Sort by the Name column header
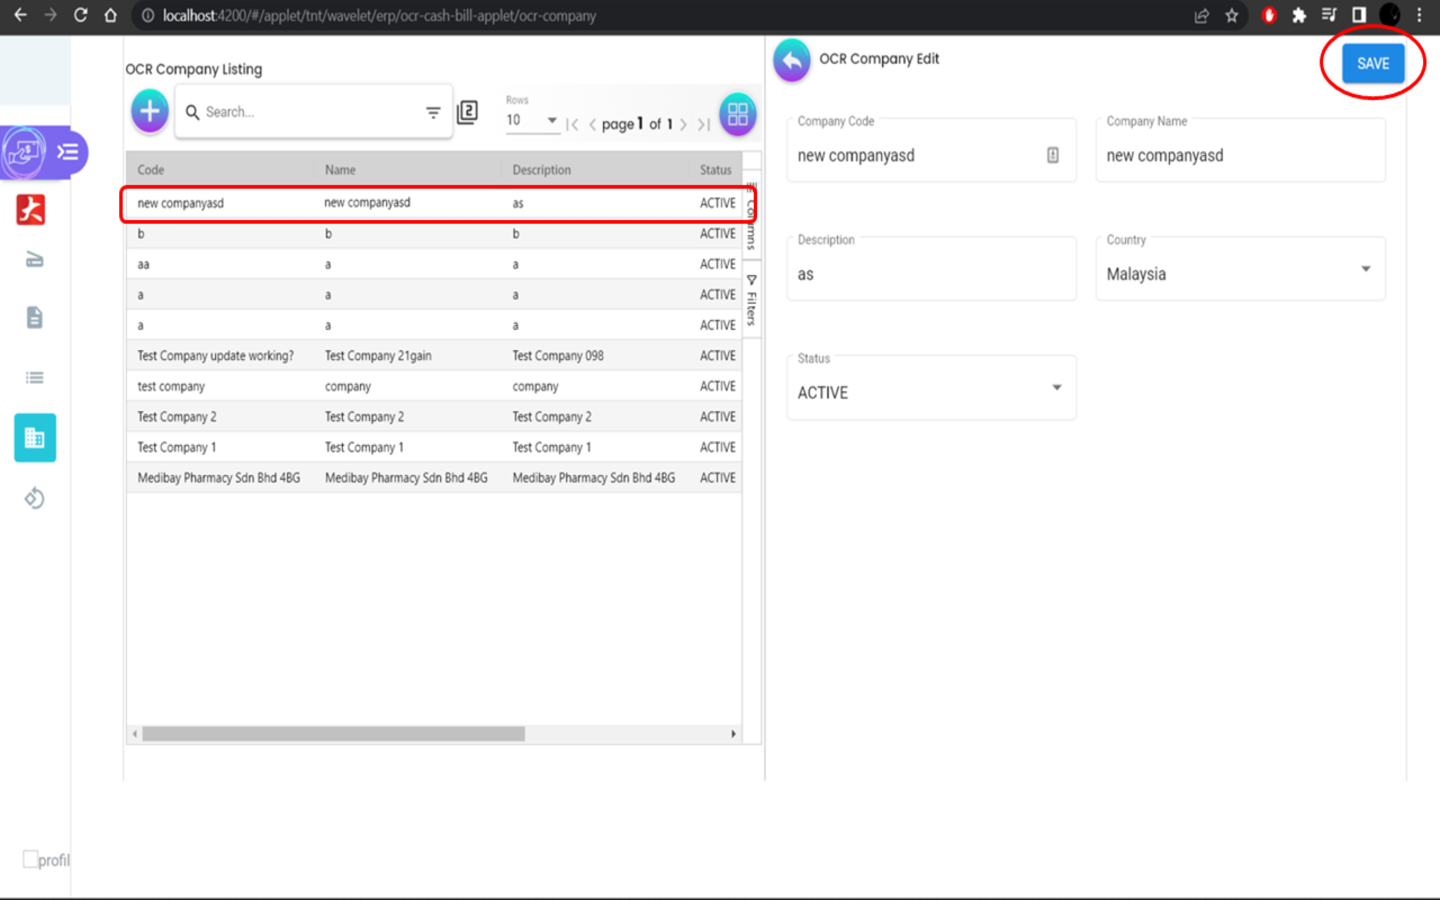This screenshot has width=1440, height=900. pyautogui.click(x=340, y=170)
